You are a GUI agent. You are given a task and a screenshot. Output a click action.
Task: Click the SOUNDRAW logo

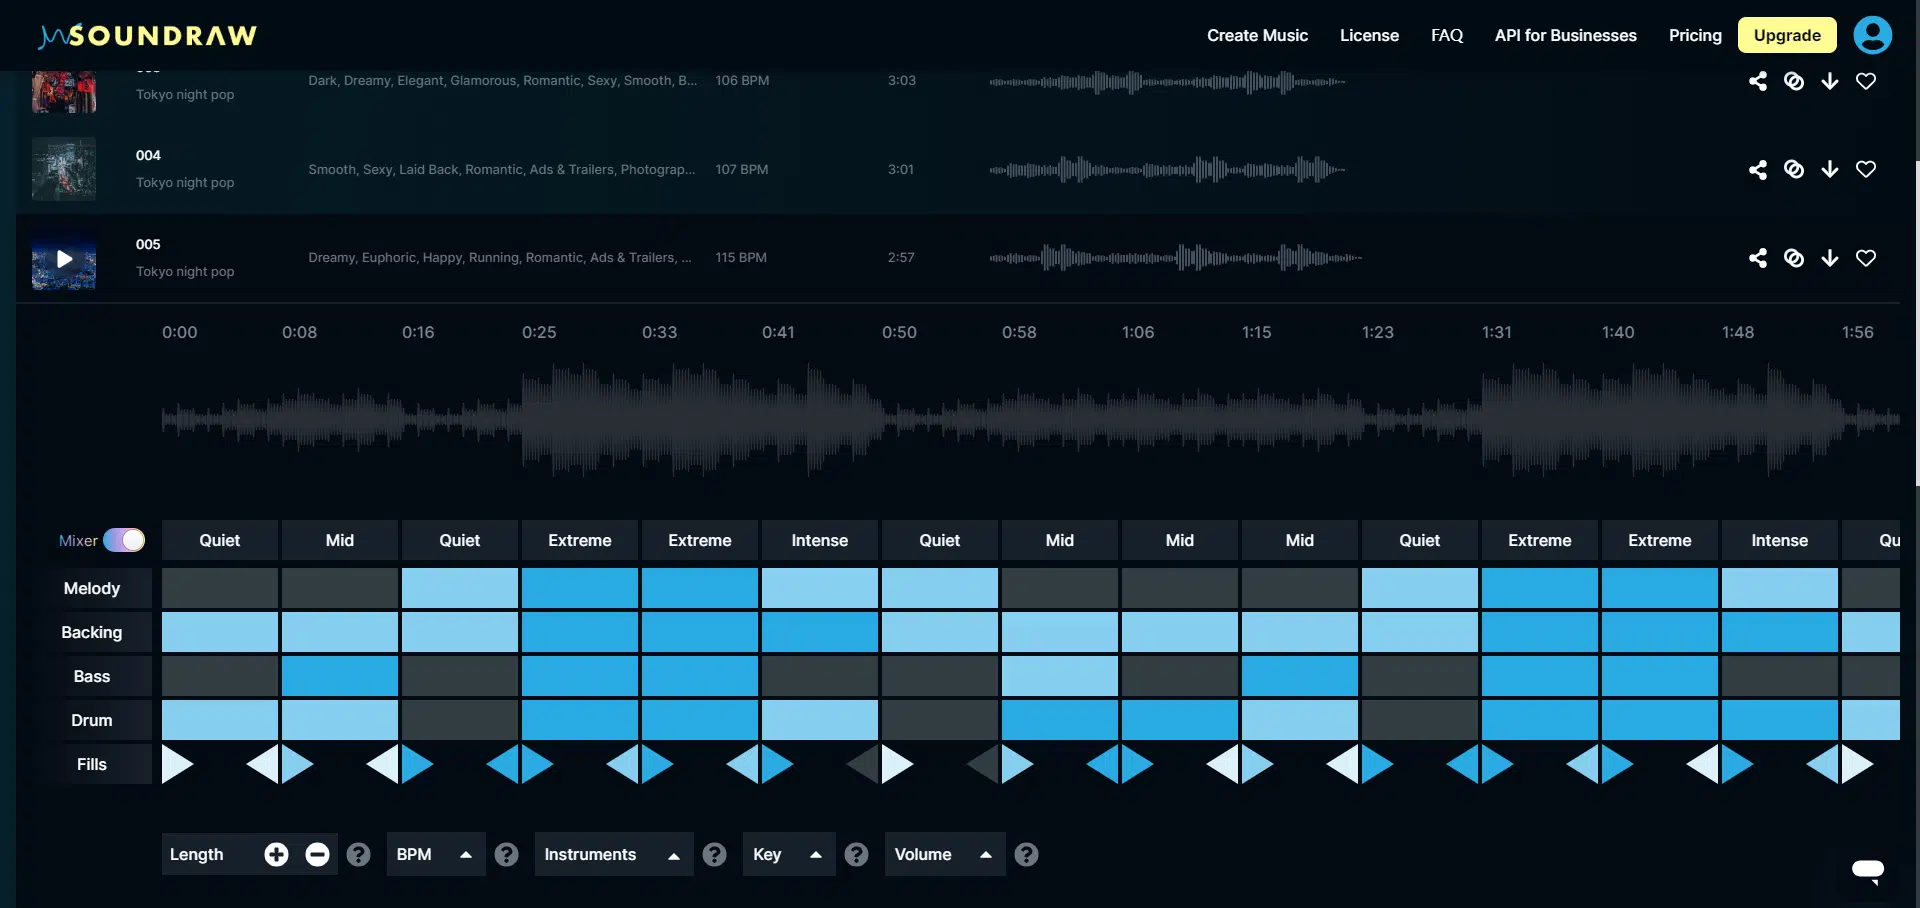click(146, 33)
